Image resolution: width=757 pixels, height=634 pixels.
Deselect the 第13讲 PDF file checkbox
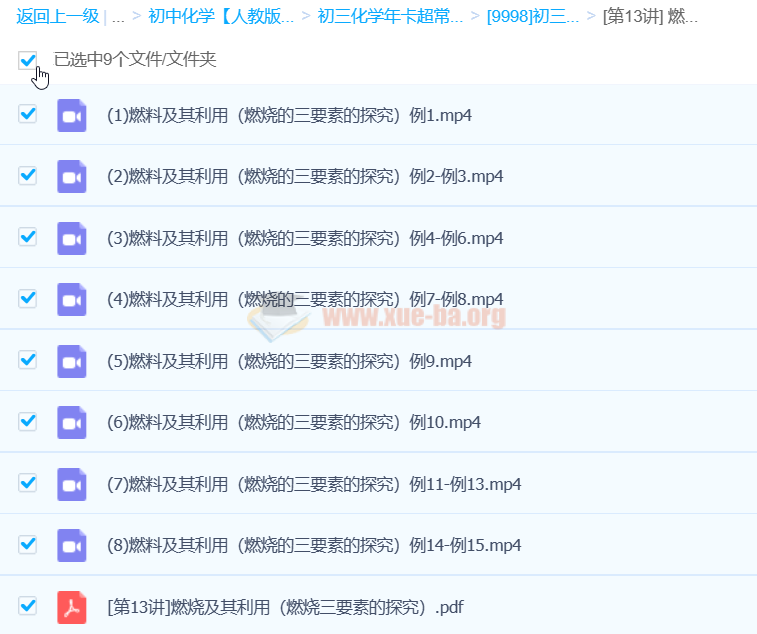click(x=28, y=606)
